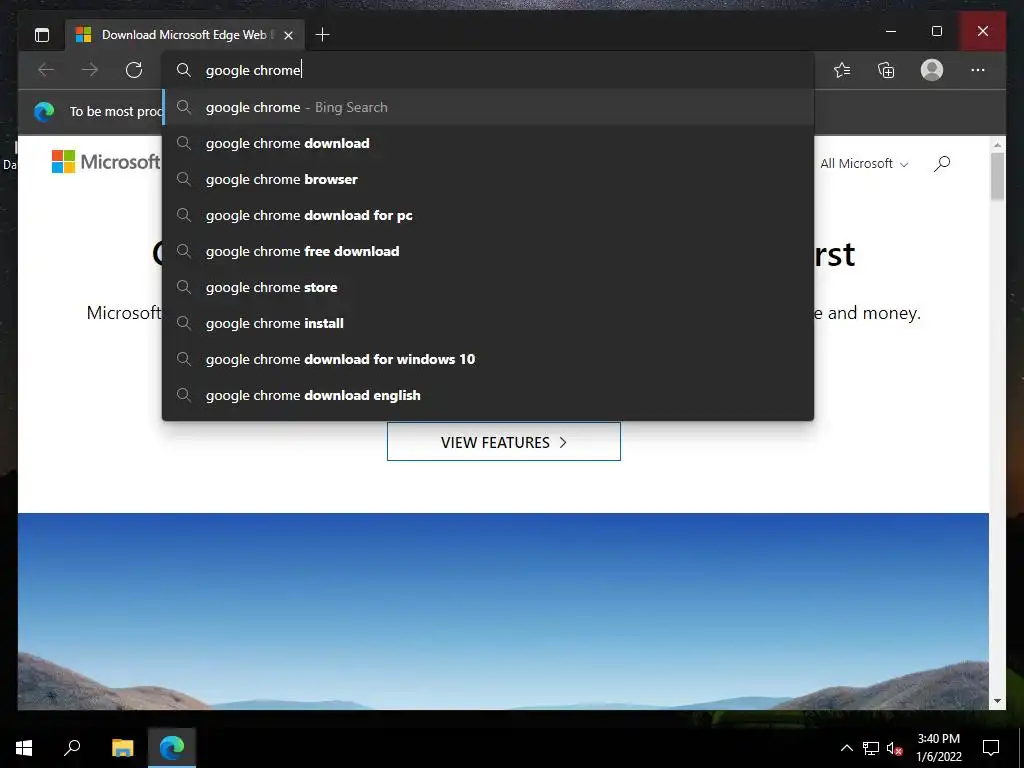Click the Microsoft Windows-flag favicon on the tab

(84, 35)
